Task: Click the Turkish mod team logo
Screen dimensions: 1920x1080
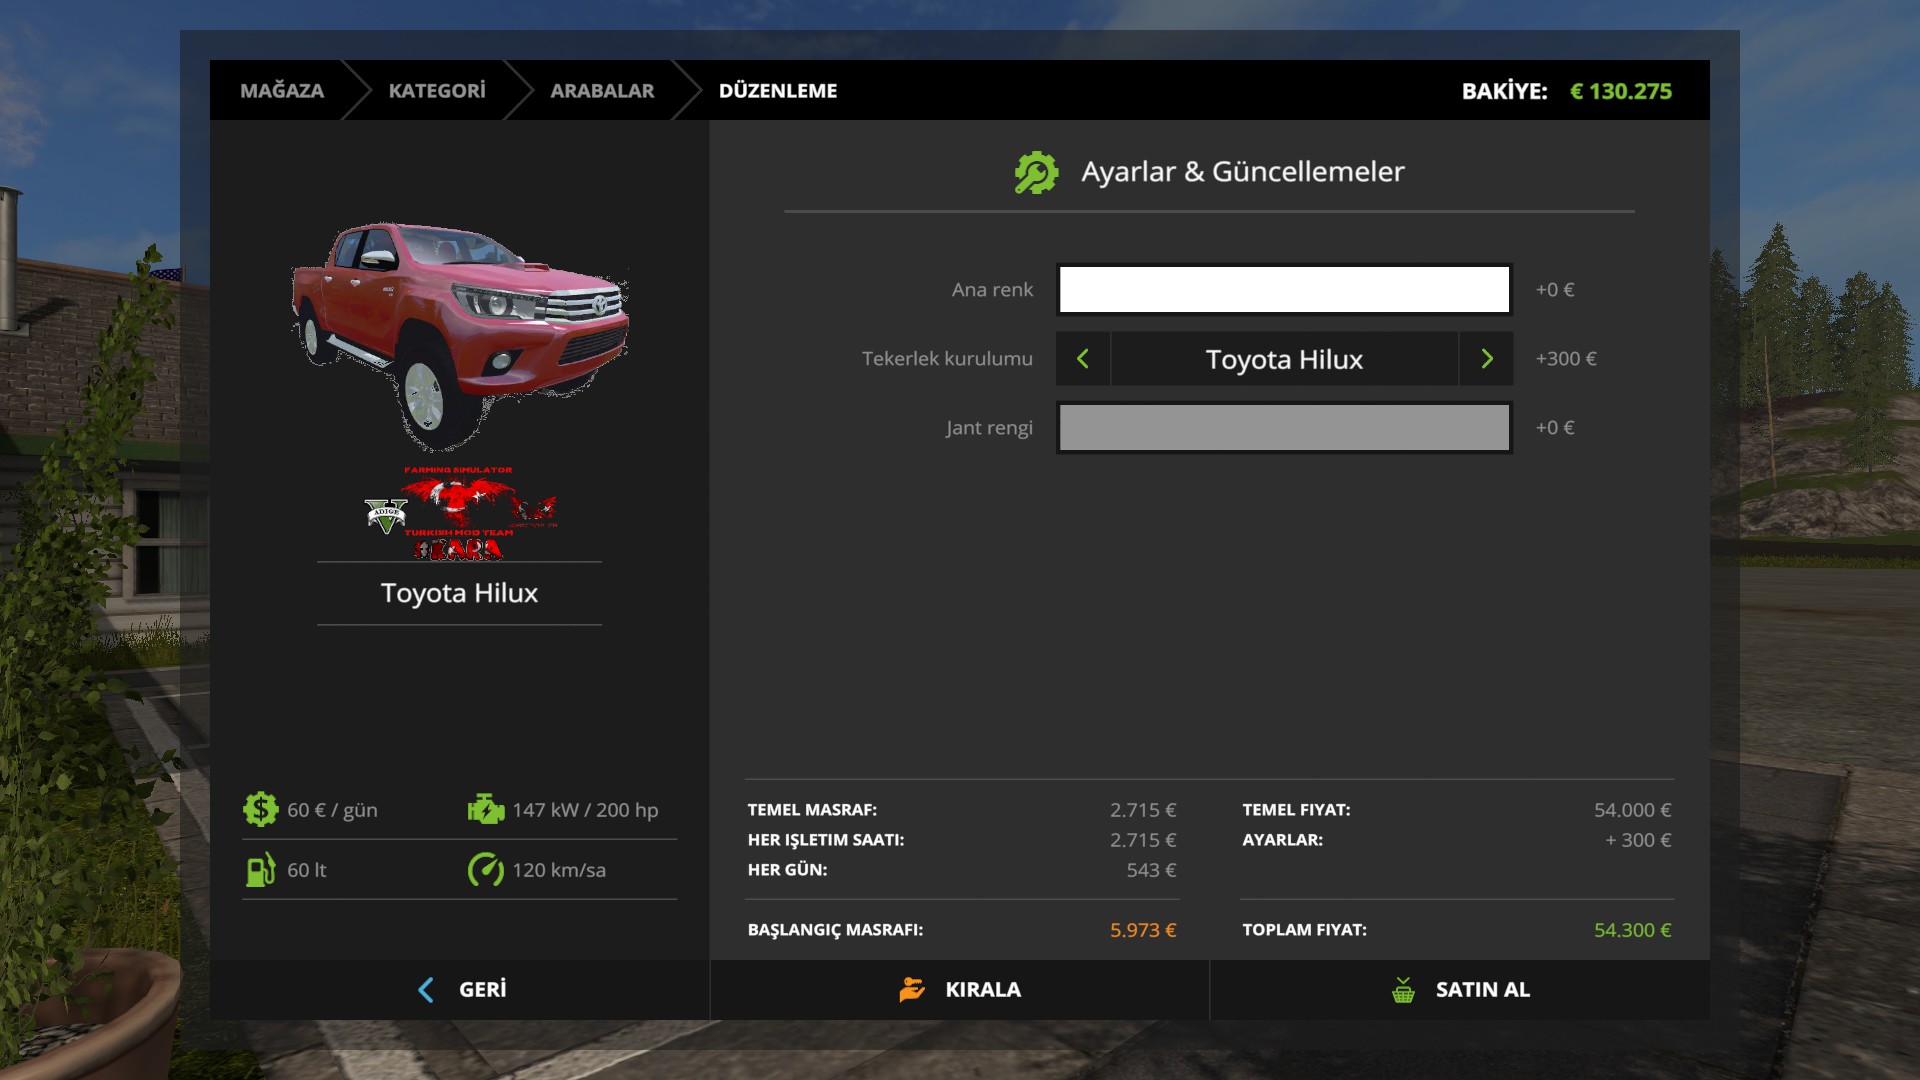Action: point(460,512)
